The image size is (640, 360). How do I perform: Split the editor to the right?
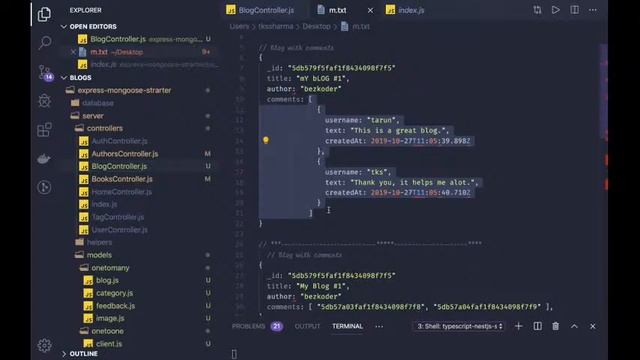pos(574,10)
